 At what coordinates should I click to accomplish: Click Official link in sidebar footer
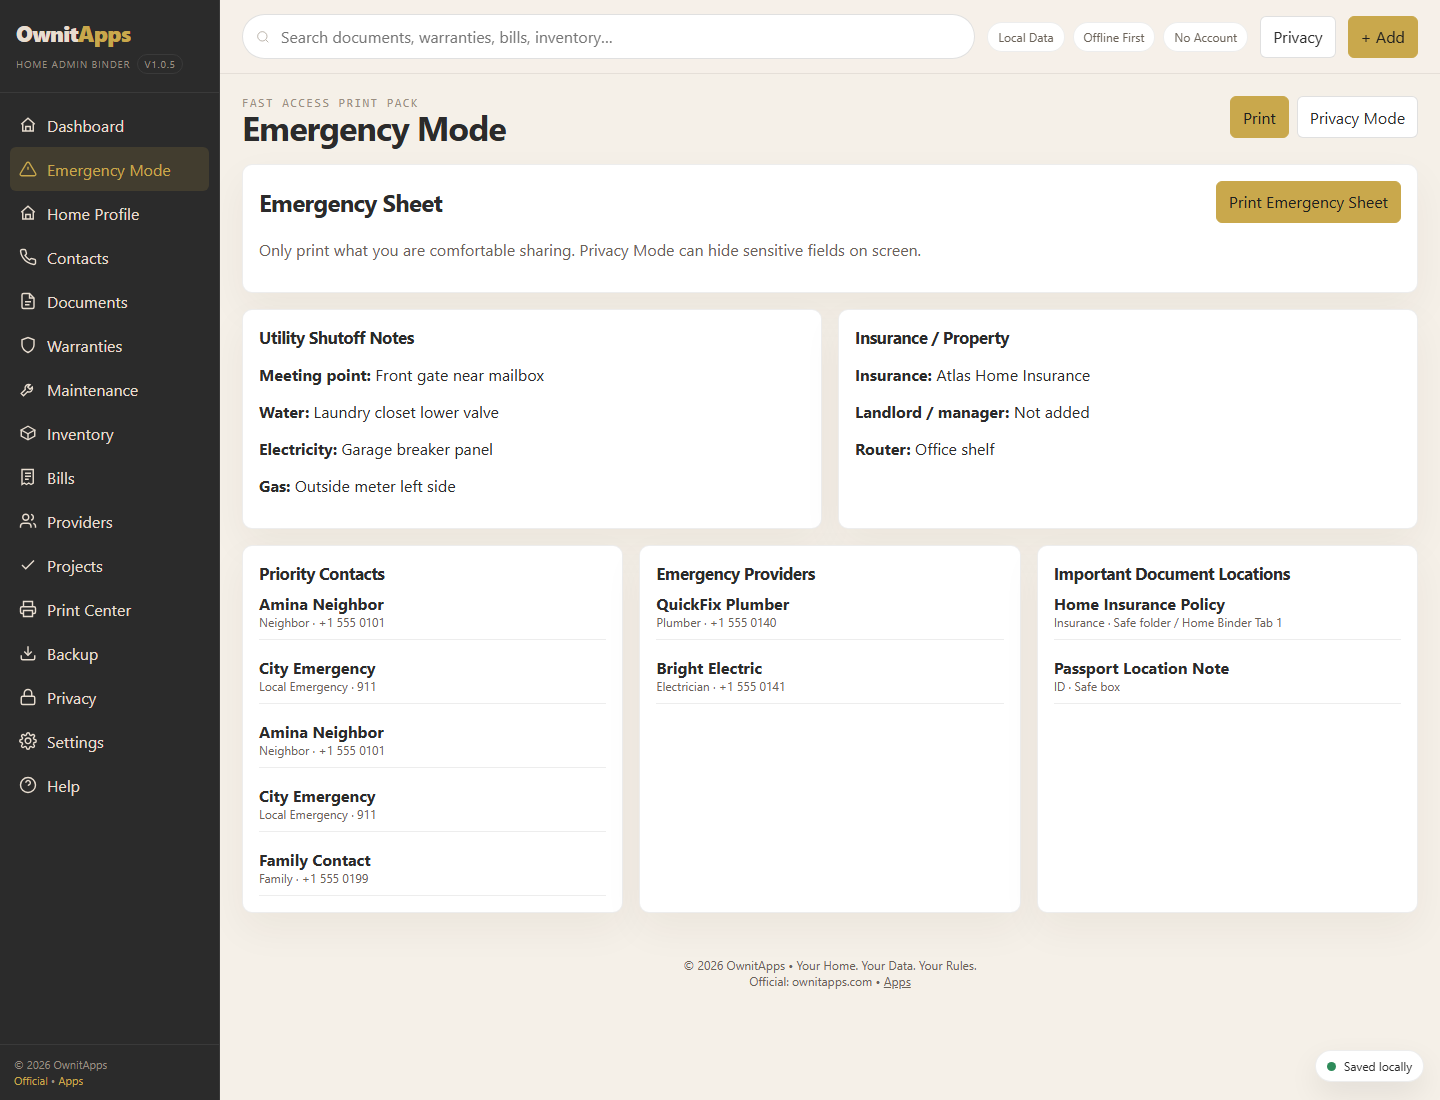[31, 1081]
